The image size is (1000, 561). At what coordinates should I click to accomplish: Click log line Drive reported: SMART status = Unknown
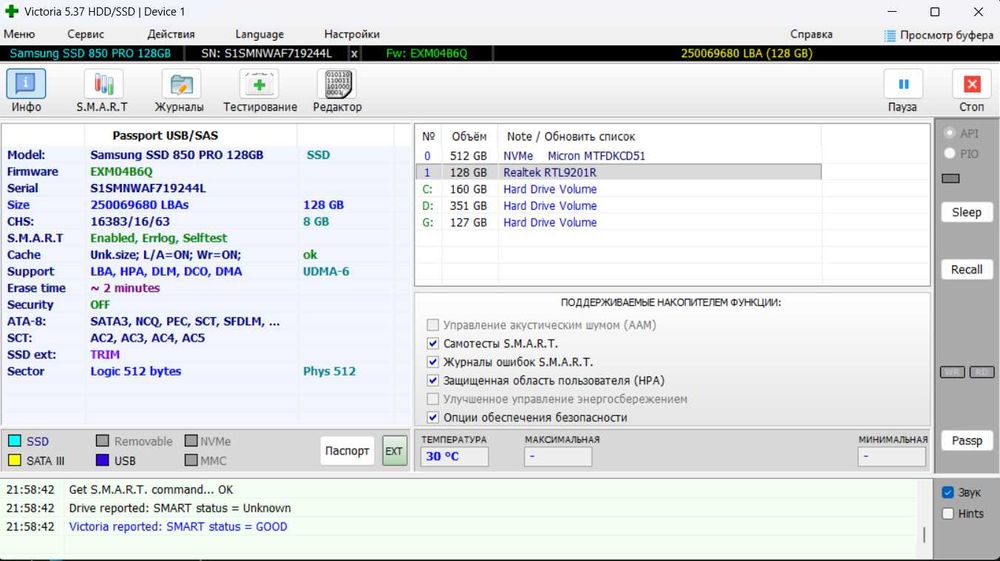click(180, 508)
